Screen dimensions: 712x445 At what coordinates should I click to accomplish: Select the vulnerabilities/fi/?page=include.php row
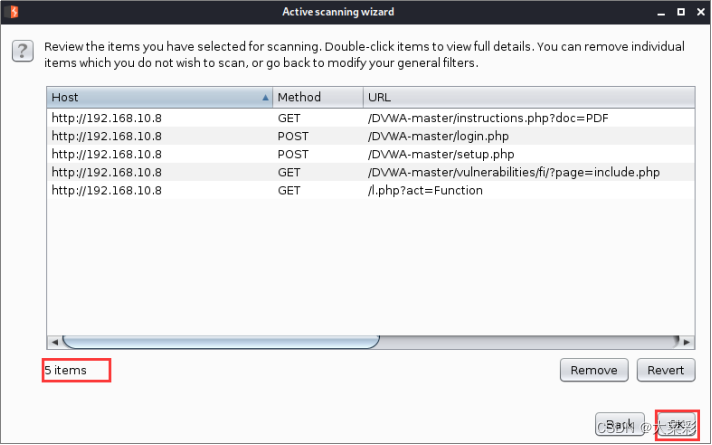371,172
